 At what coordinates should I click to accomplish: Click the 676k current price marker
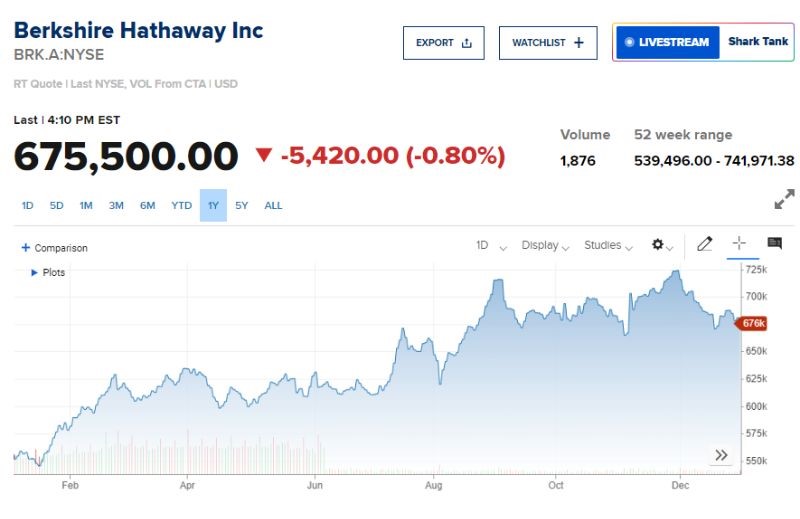(x=752, y=323)
